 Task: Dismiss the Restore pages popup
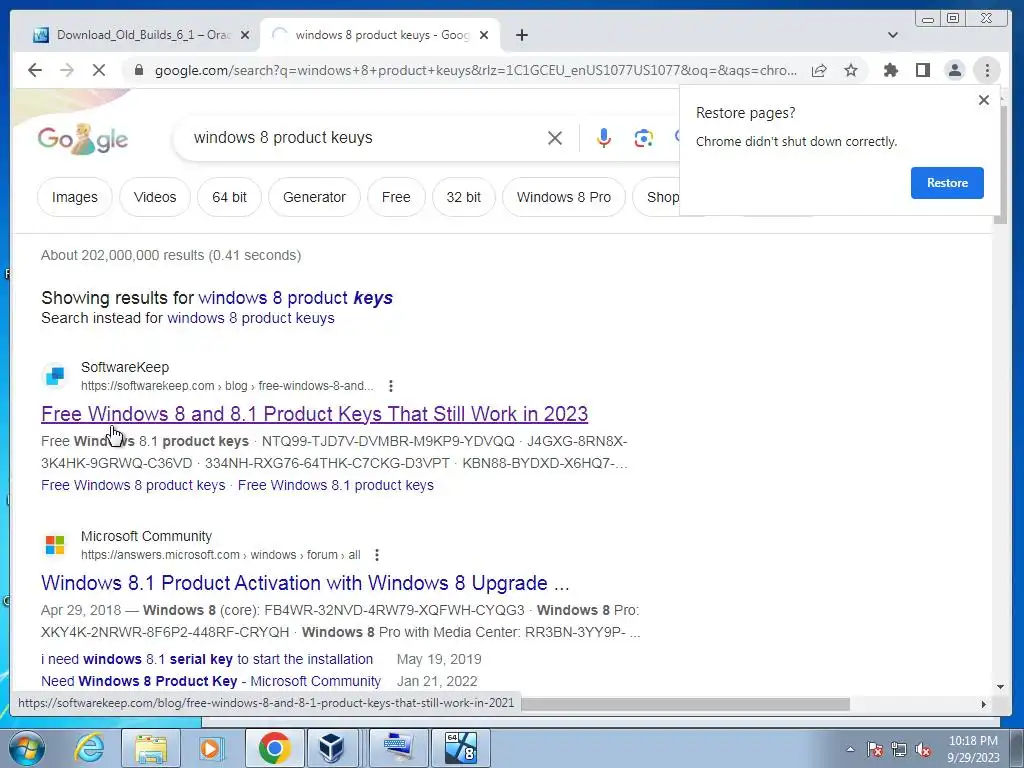tap(984, 100)
